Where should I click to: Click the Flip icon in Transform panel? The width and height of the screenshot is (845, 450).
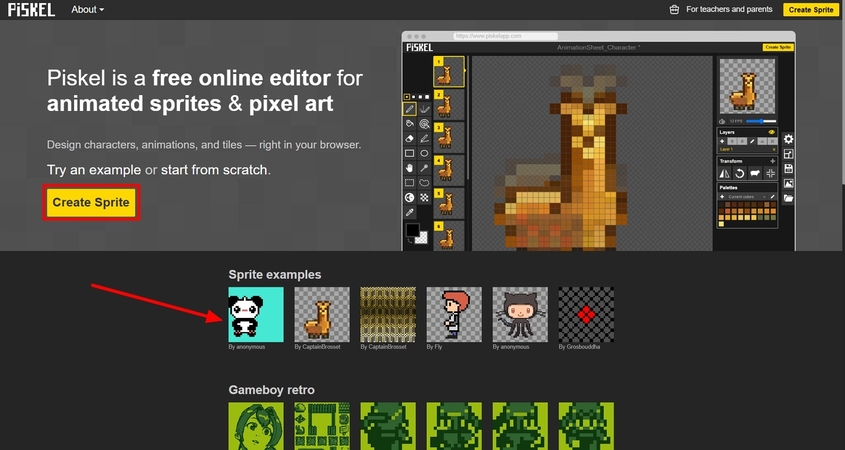pos(725,173)
